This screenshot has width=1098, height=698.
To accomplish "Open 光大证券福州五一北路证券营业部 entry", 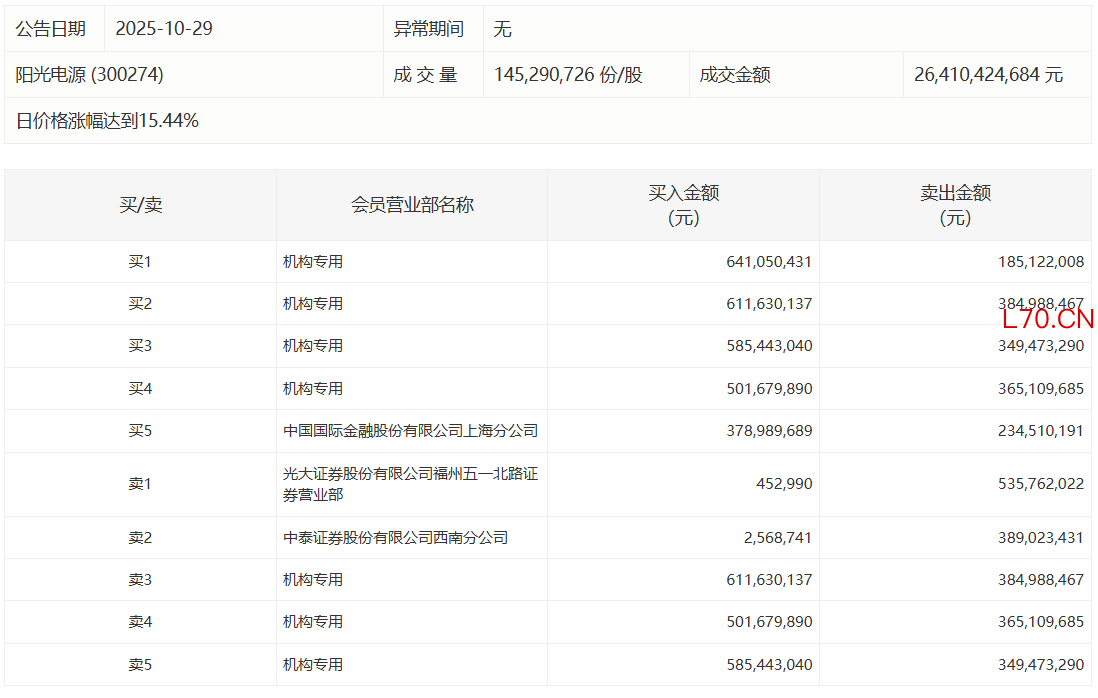I will [x=410, y=484].
